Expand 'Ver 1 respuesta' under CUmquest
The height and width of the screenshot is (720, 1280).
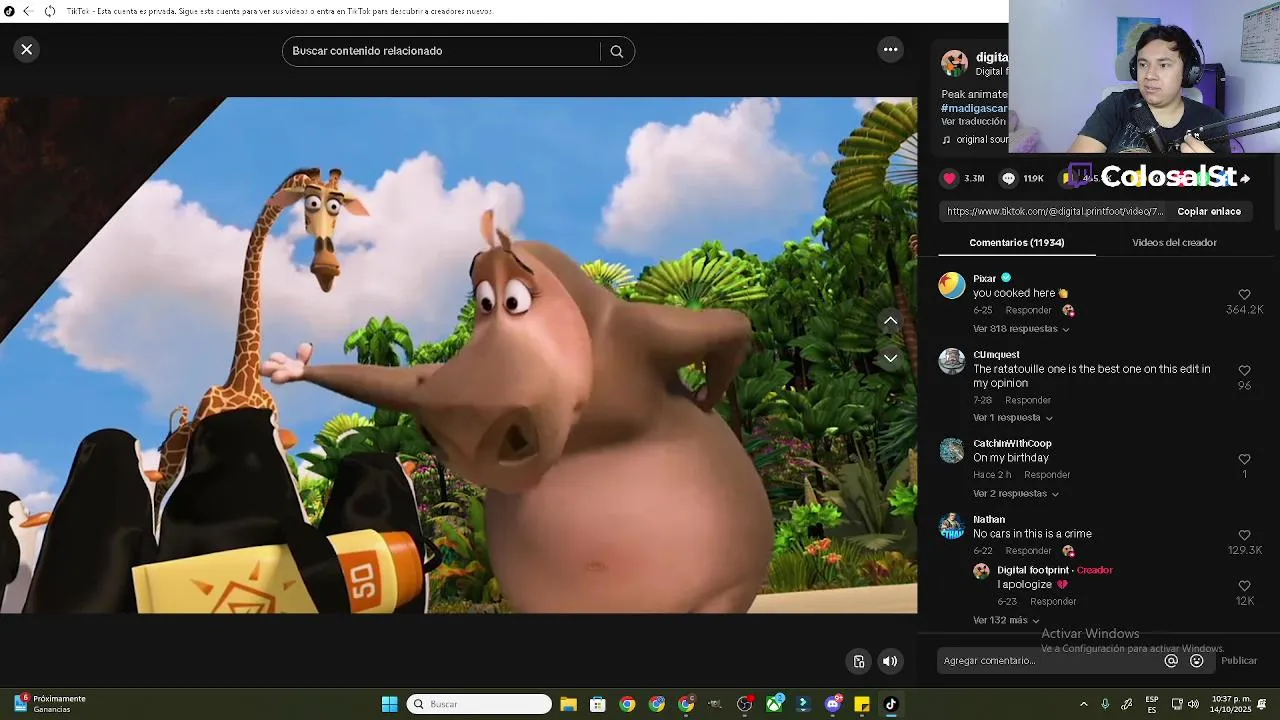[1013, 418]
